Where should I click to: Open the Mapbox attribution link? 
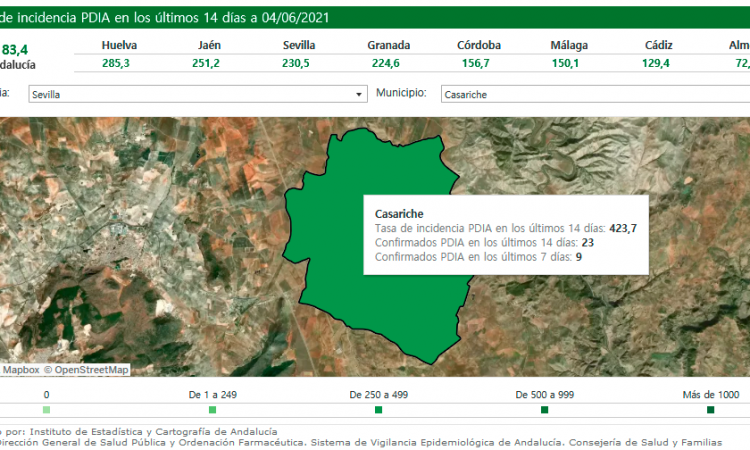(20, 369)
